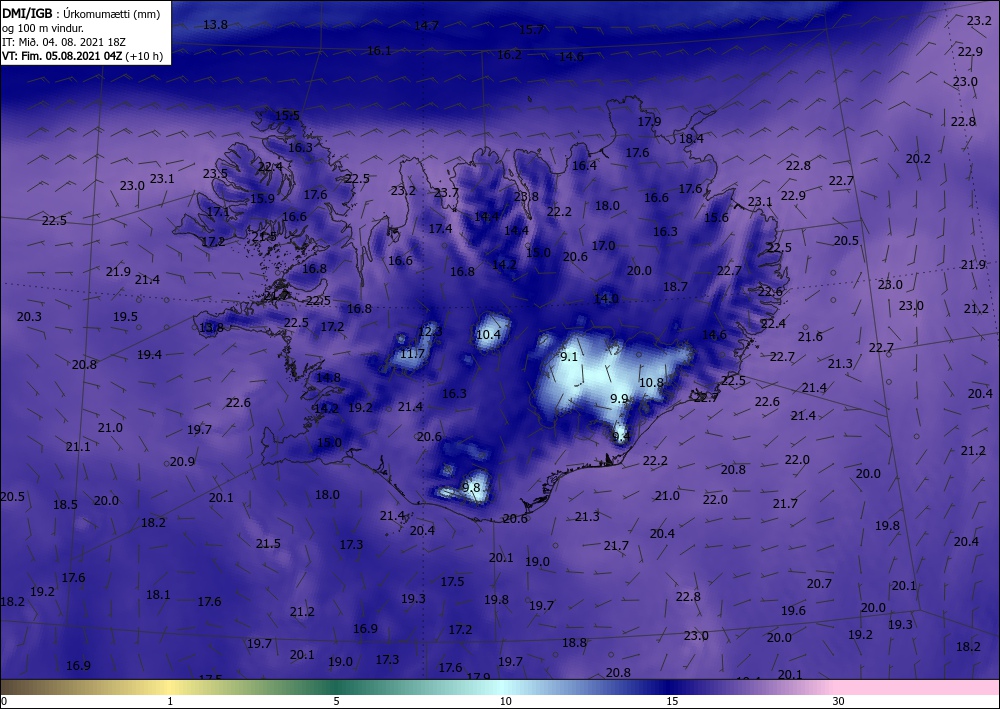Click the colorbar label '5'

point(336,701)
